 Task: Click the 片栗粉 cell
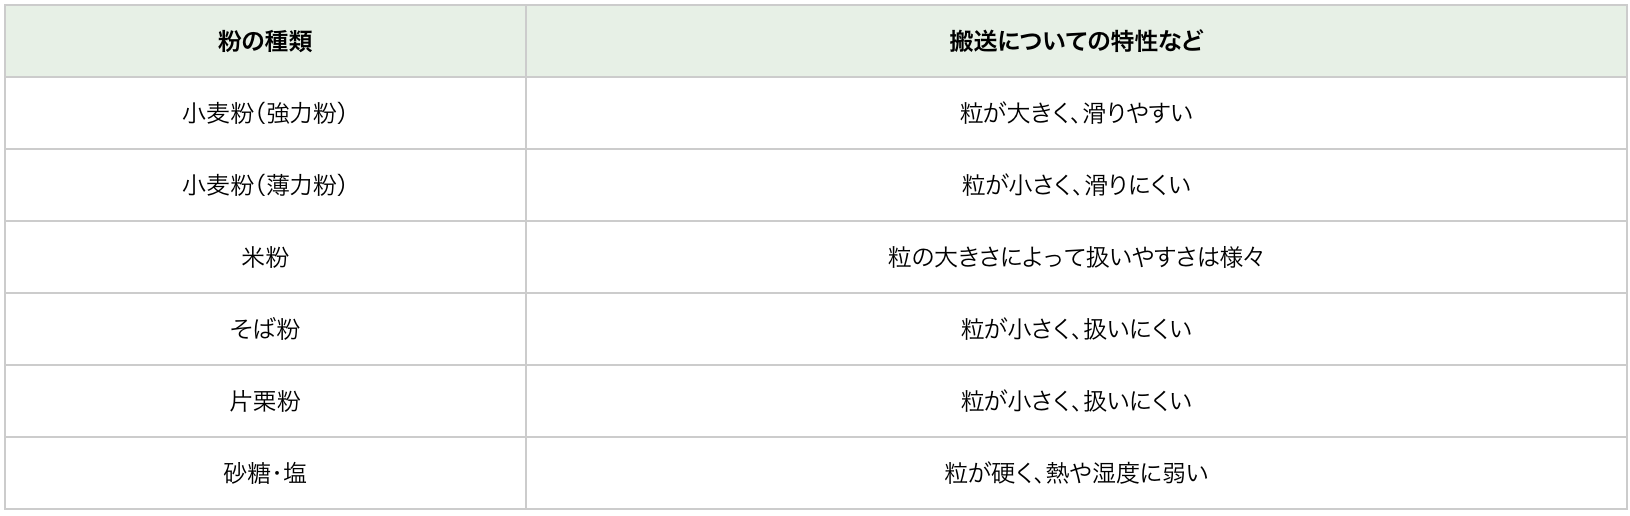tap(265, 402)
